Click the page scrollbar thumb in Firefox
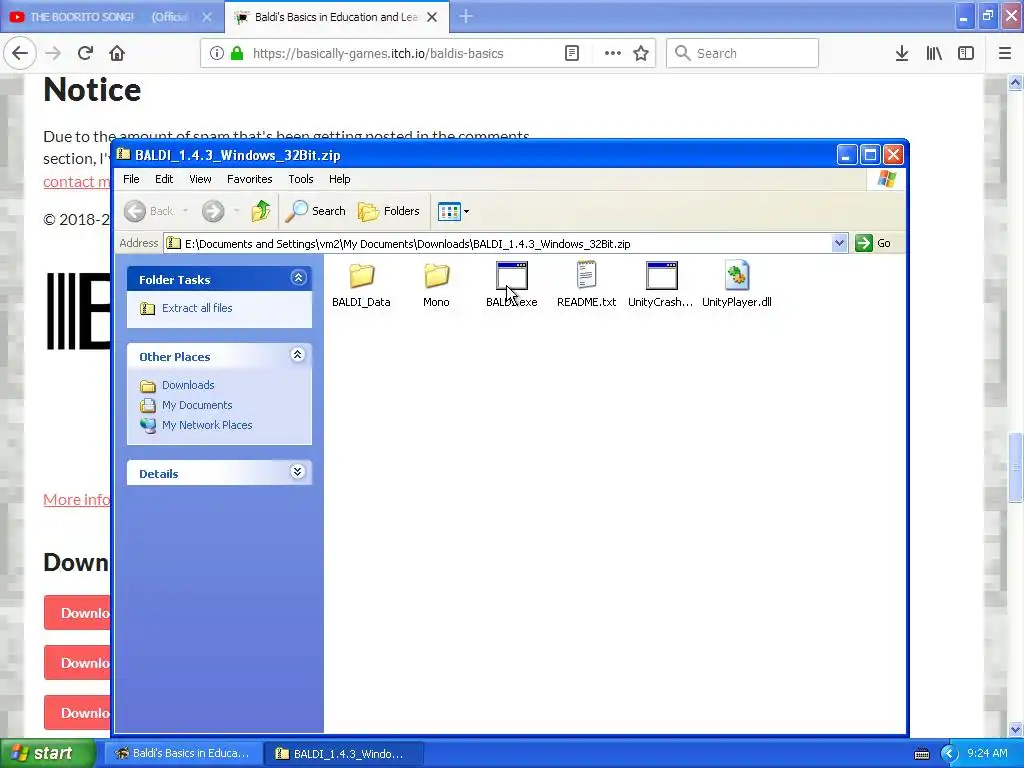Screen dimensions: 1024x768 (1016, 467)
